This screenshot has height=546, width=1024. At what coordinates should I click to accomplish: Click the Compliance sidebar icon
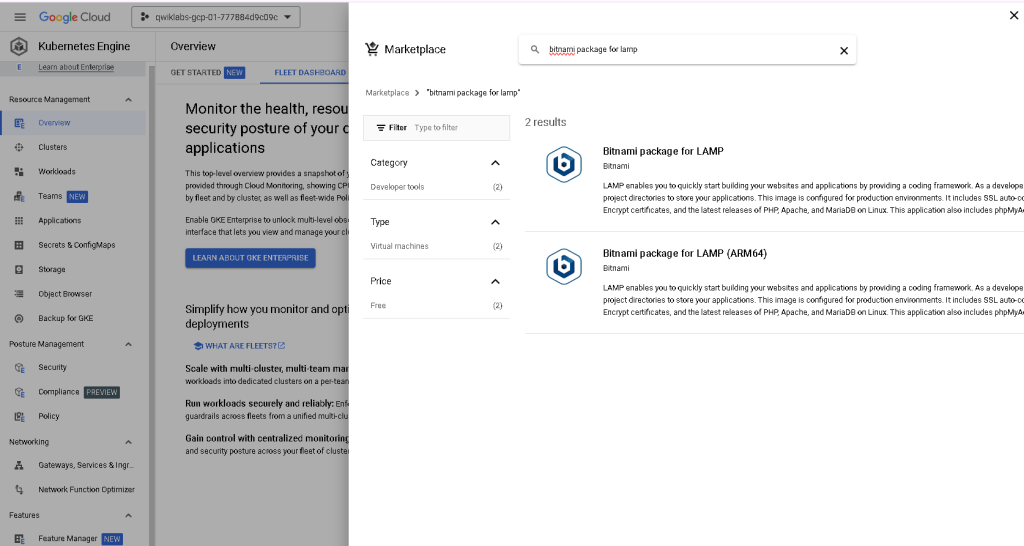(x=19, y=392)
